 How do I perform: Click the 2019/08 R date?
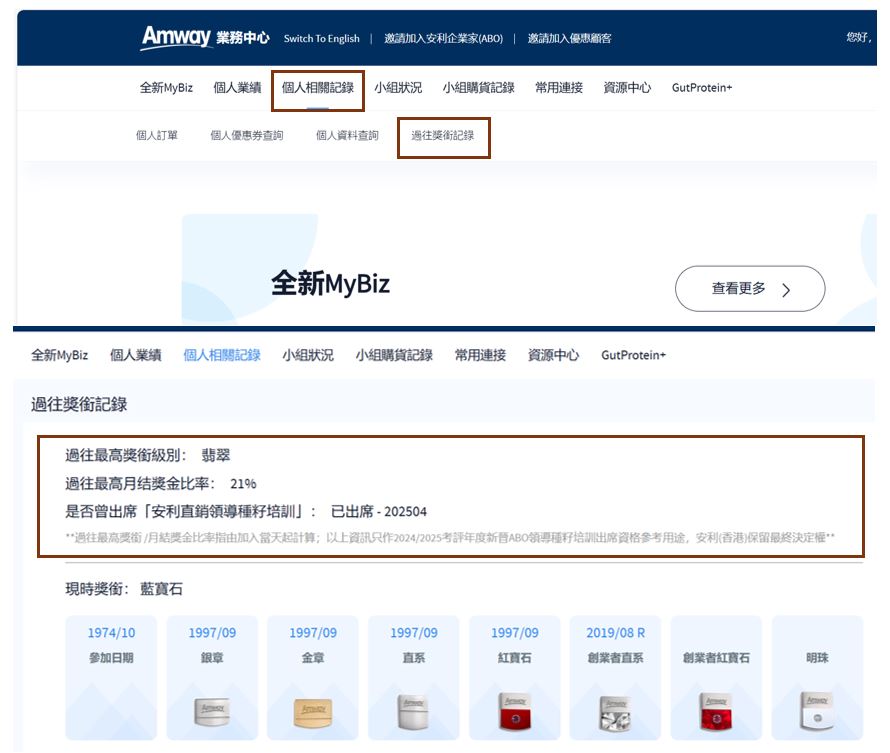pos(616,633)
